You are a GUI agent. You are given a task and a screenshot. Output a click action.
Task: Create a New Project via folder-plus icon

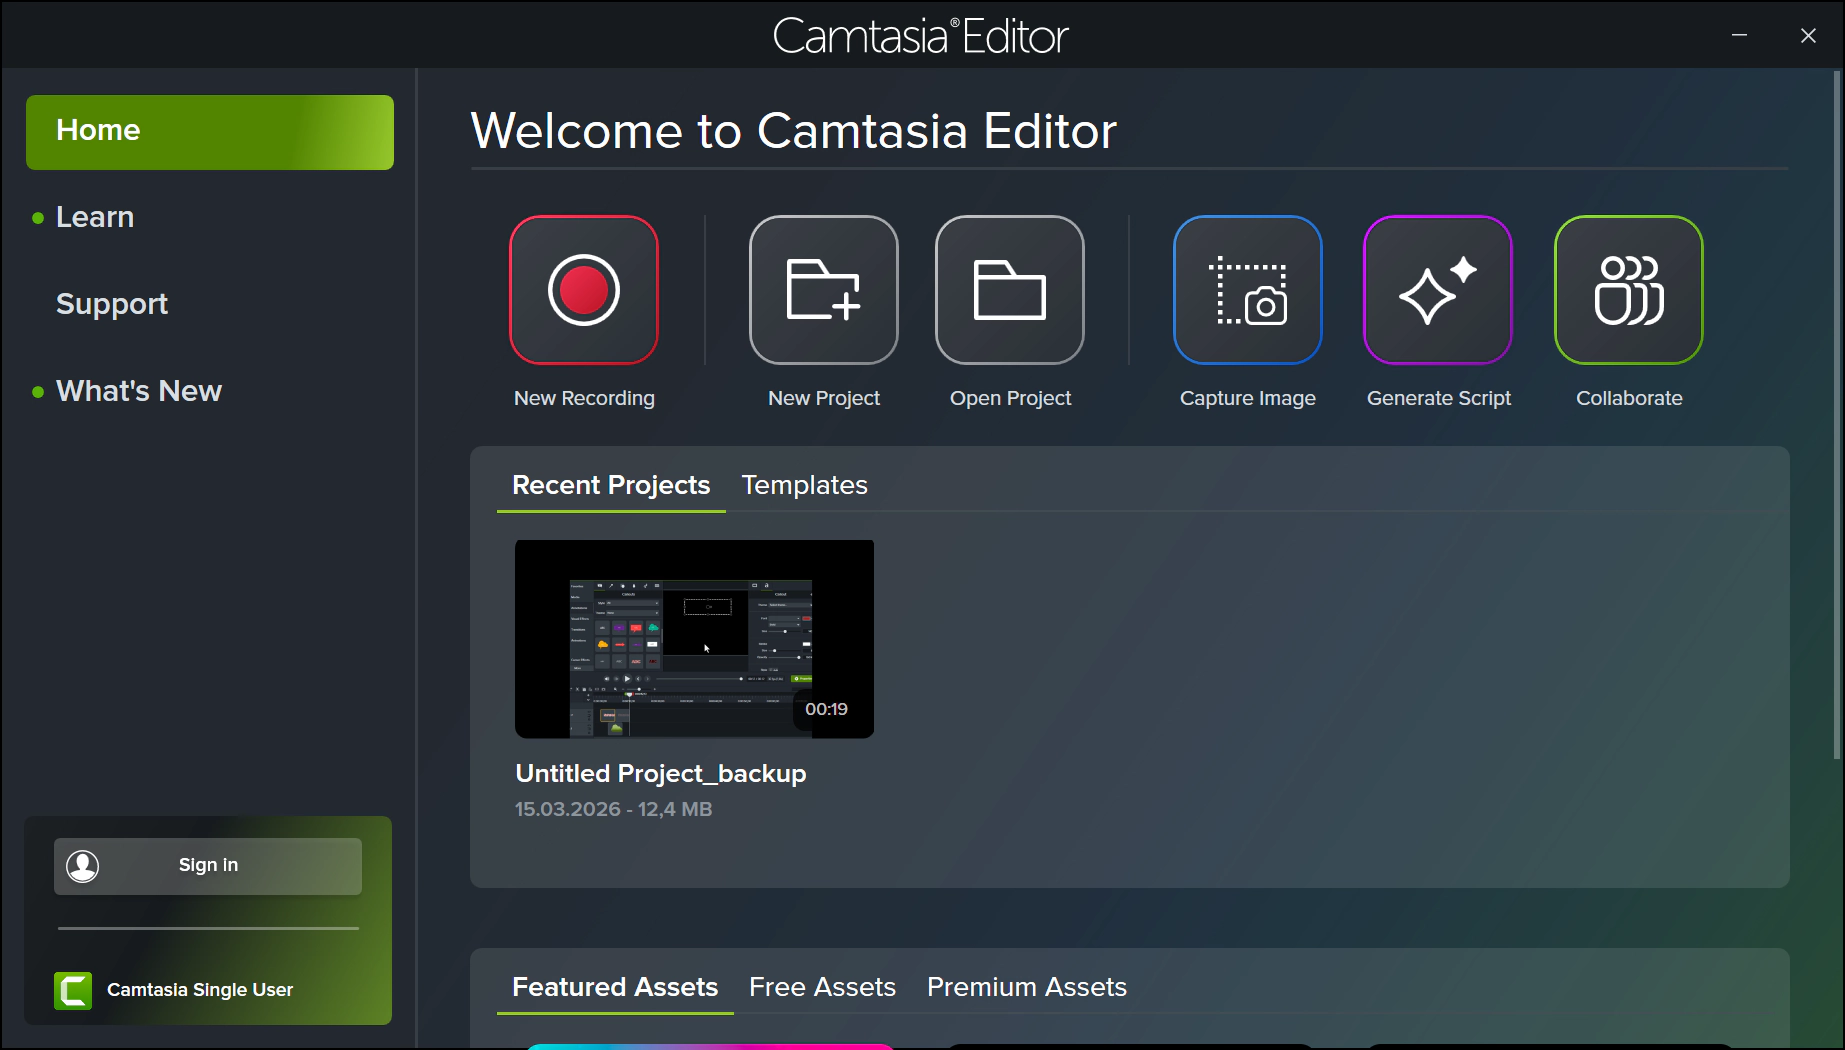point(823,290)
